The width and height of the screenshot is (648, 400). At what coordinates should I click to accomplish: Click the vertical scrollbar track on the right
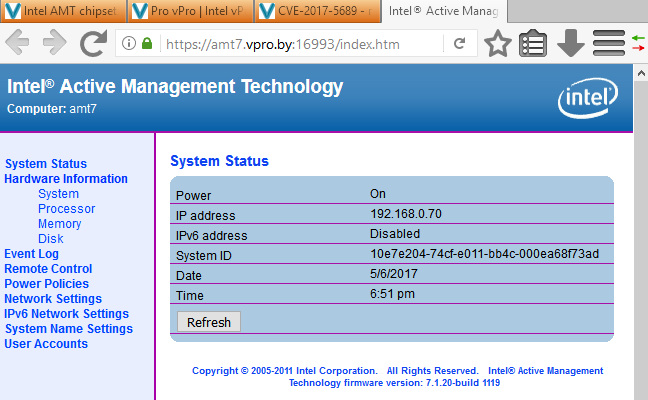click(641, 240)
